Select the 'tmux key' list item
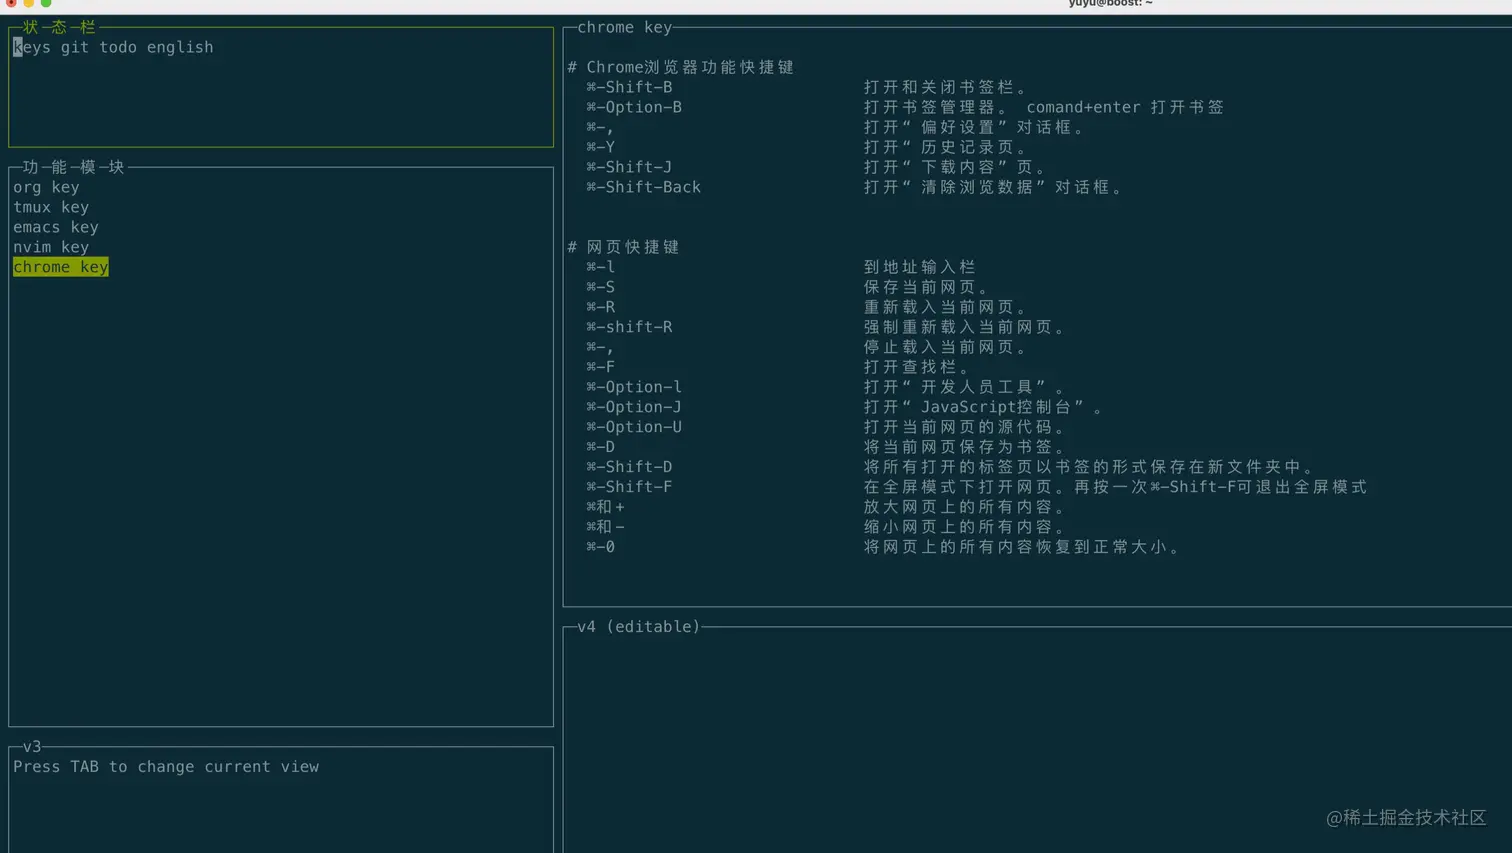This screenshot has width=1512, height=853. (x=51, y=207)
